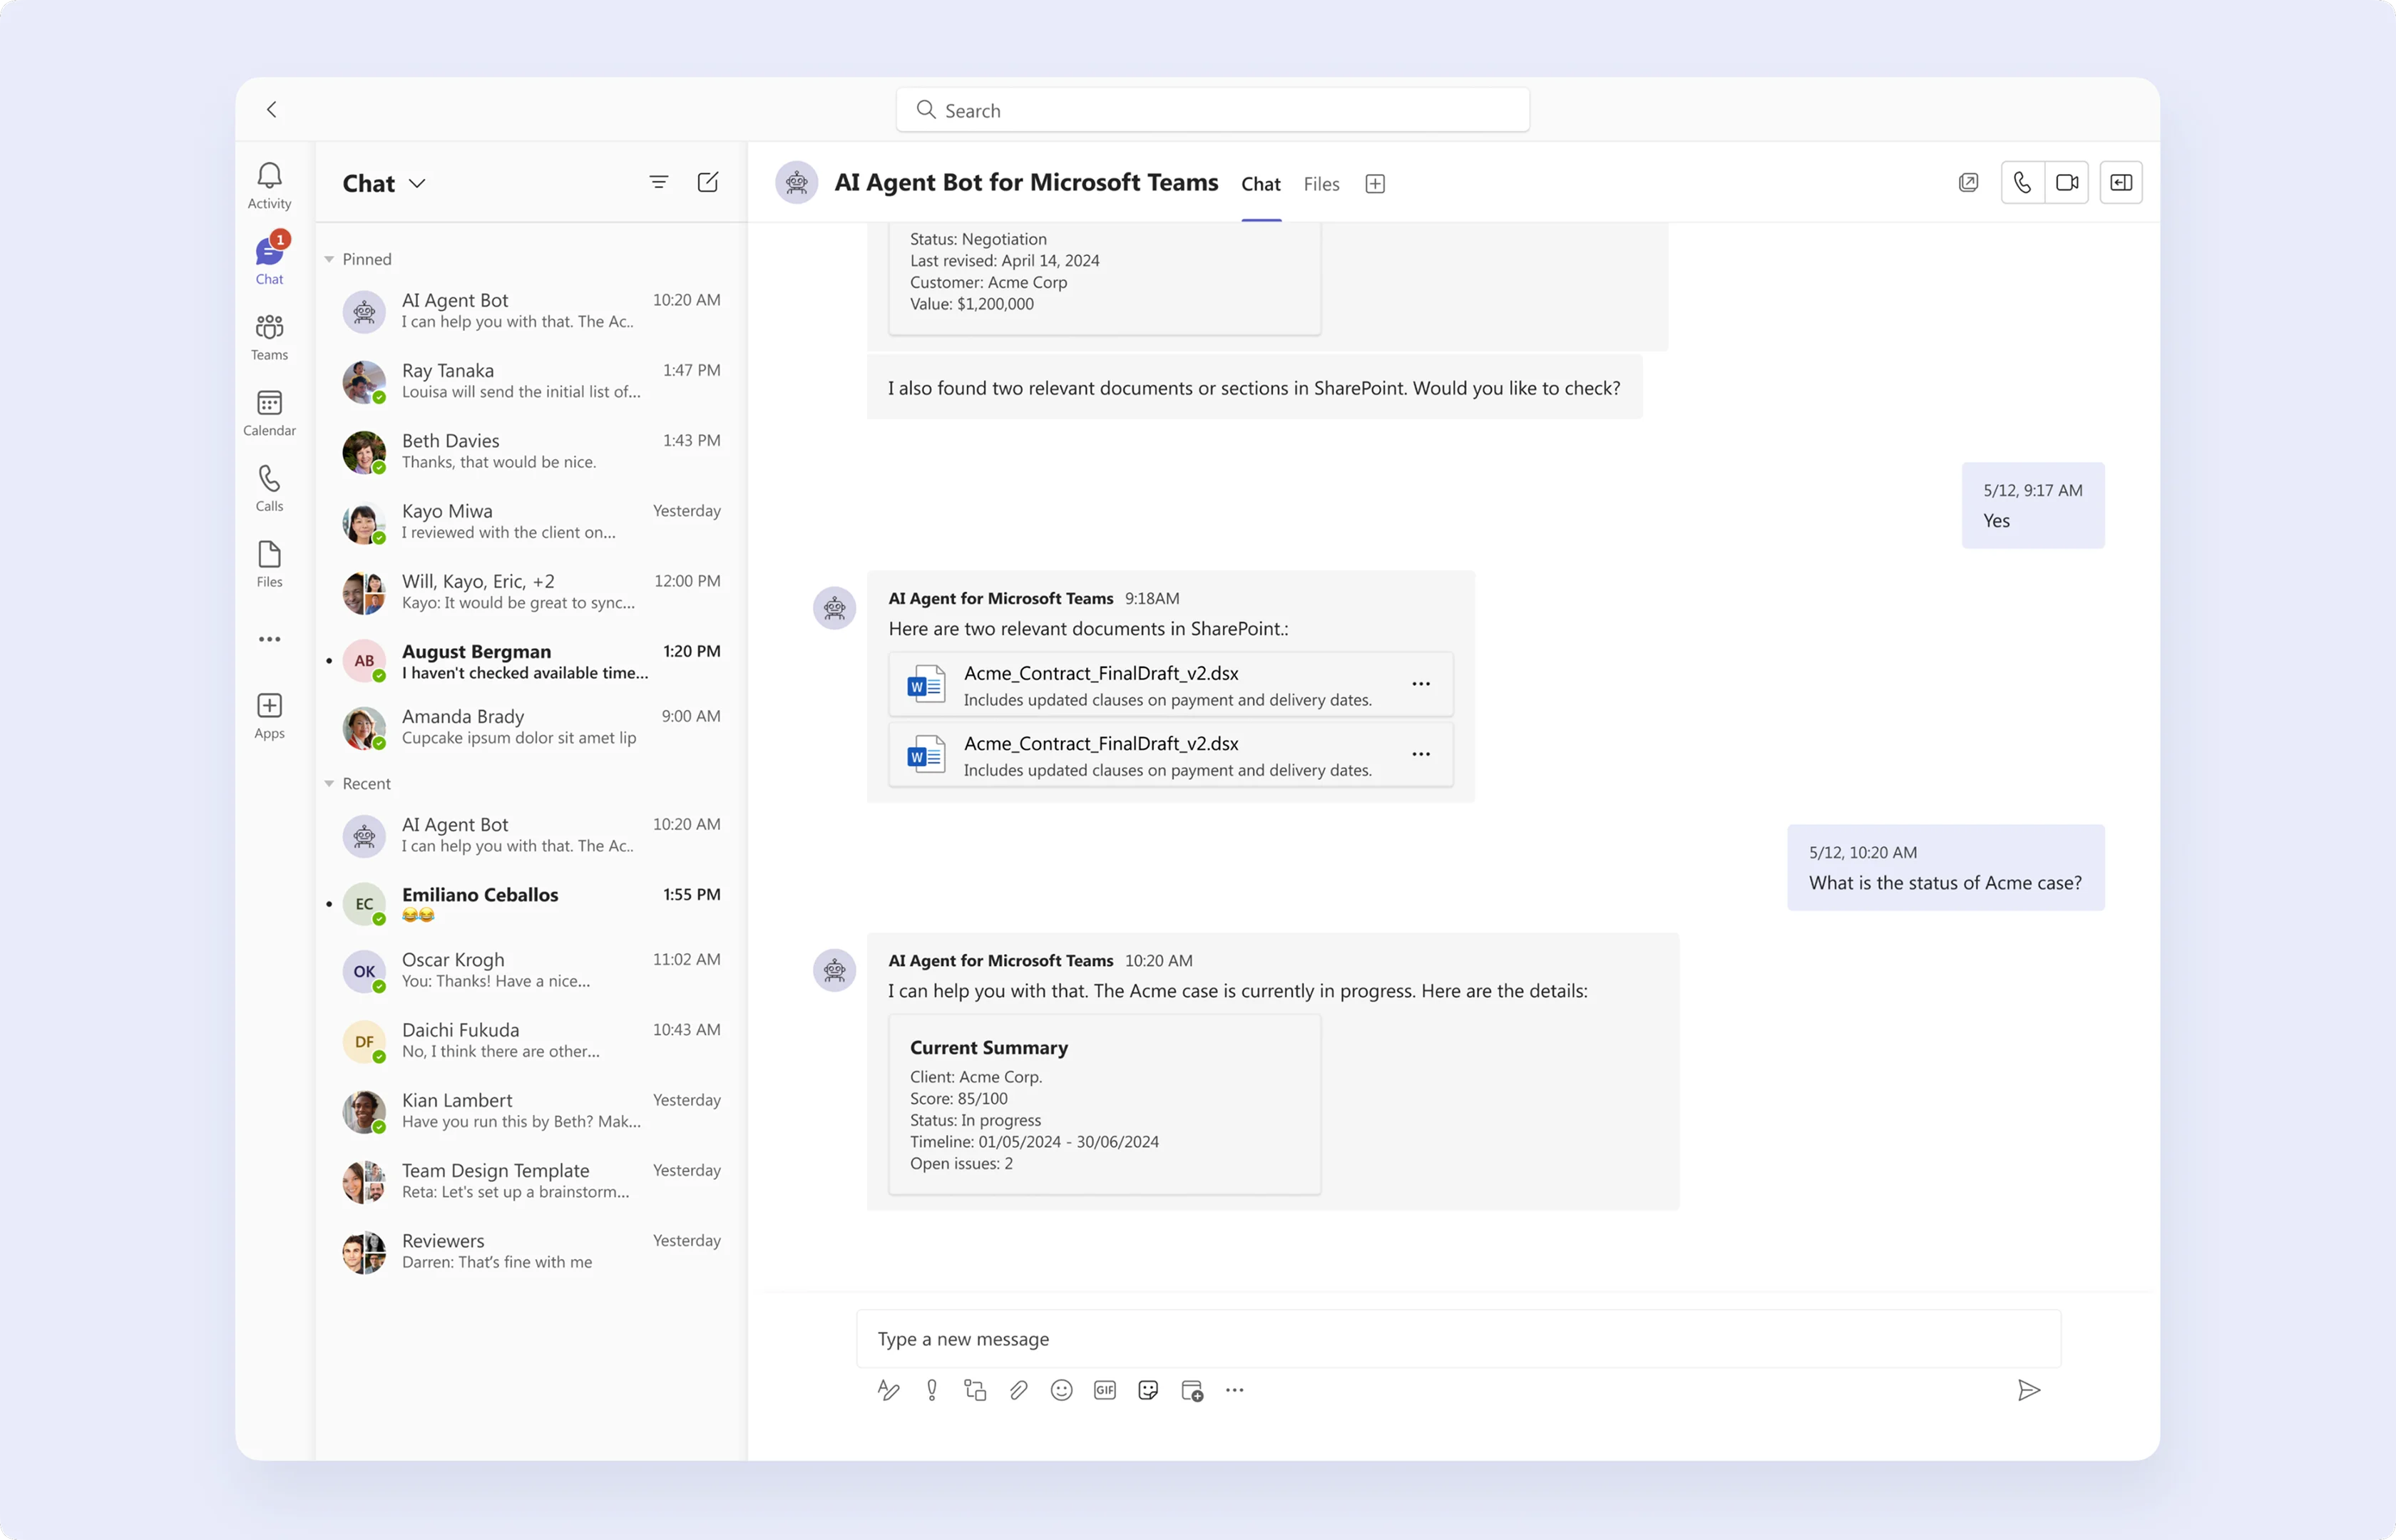Open the schedule meeting icon in compose toolbar
This screenshot has width=2396, height=1540.
click(x=1192, y=1390)
